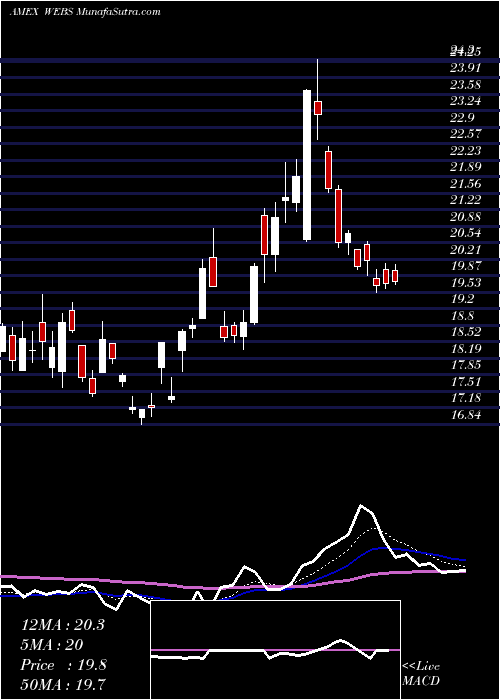The height and width of the screenshot is (700, 500).
Task: Click the 22.57 price axis label
Action: [465, 134]
